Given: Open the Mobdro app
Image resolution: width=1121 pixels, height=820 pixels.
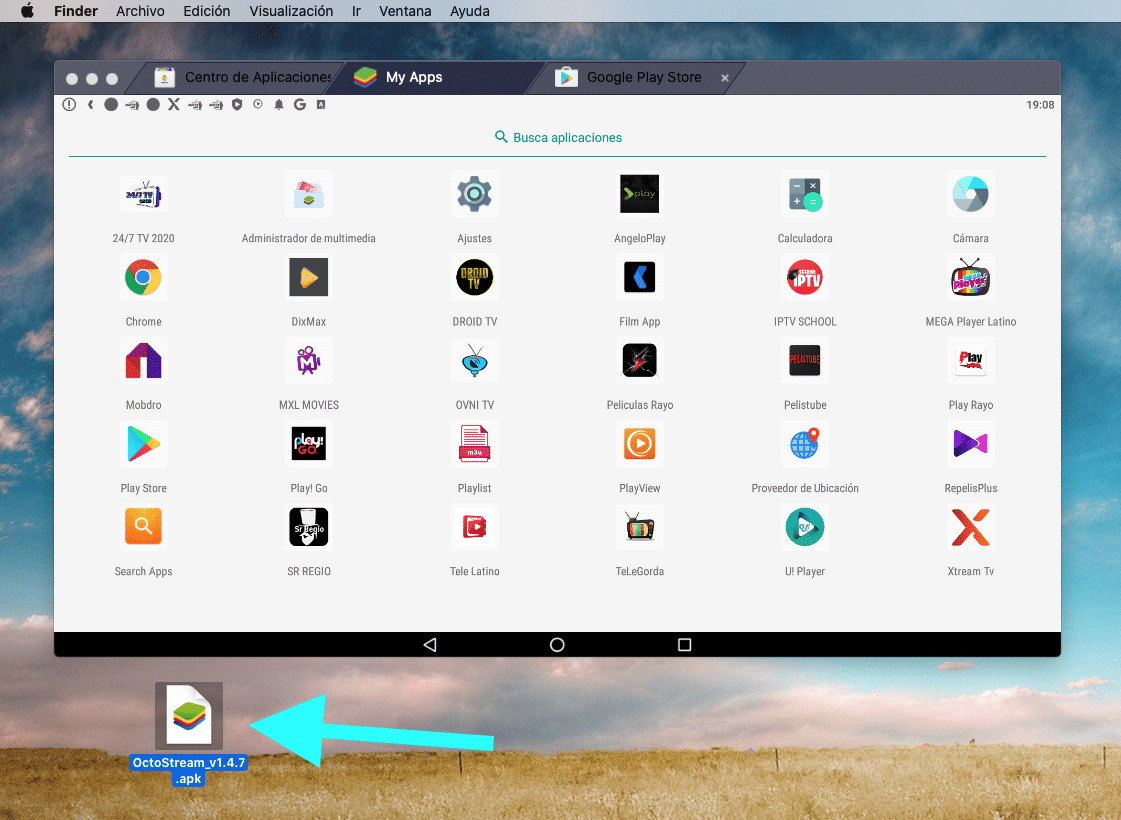Looking at the screenshot, I should [143, 361].
